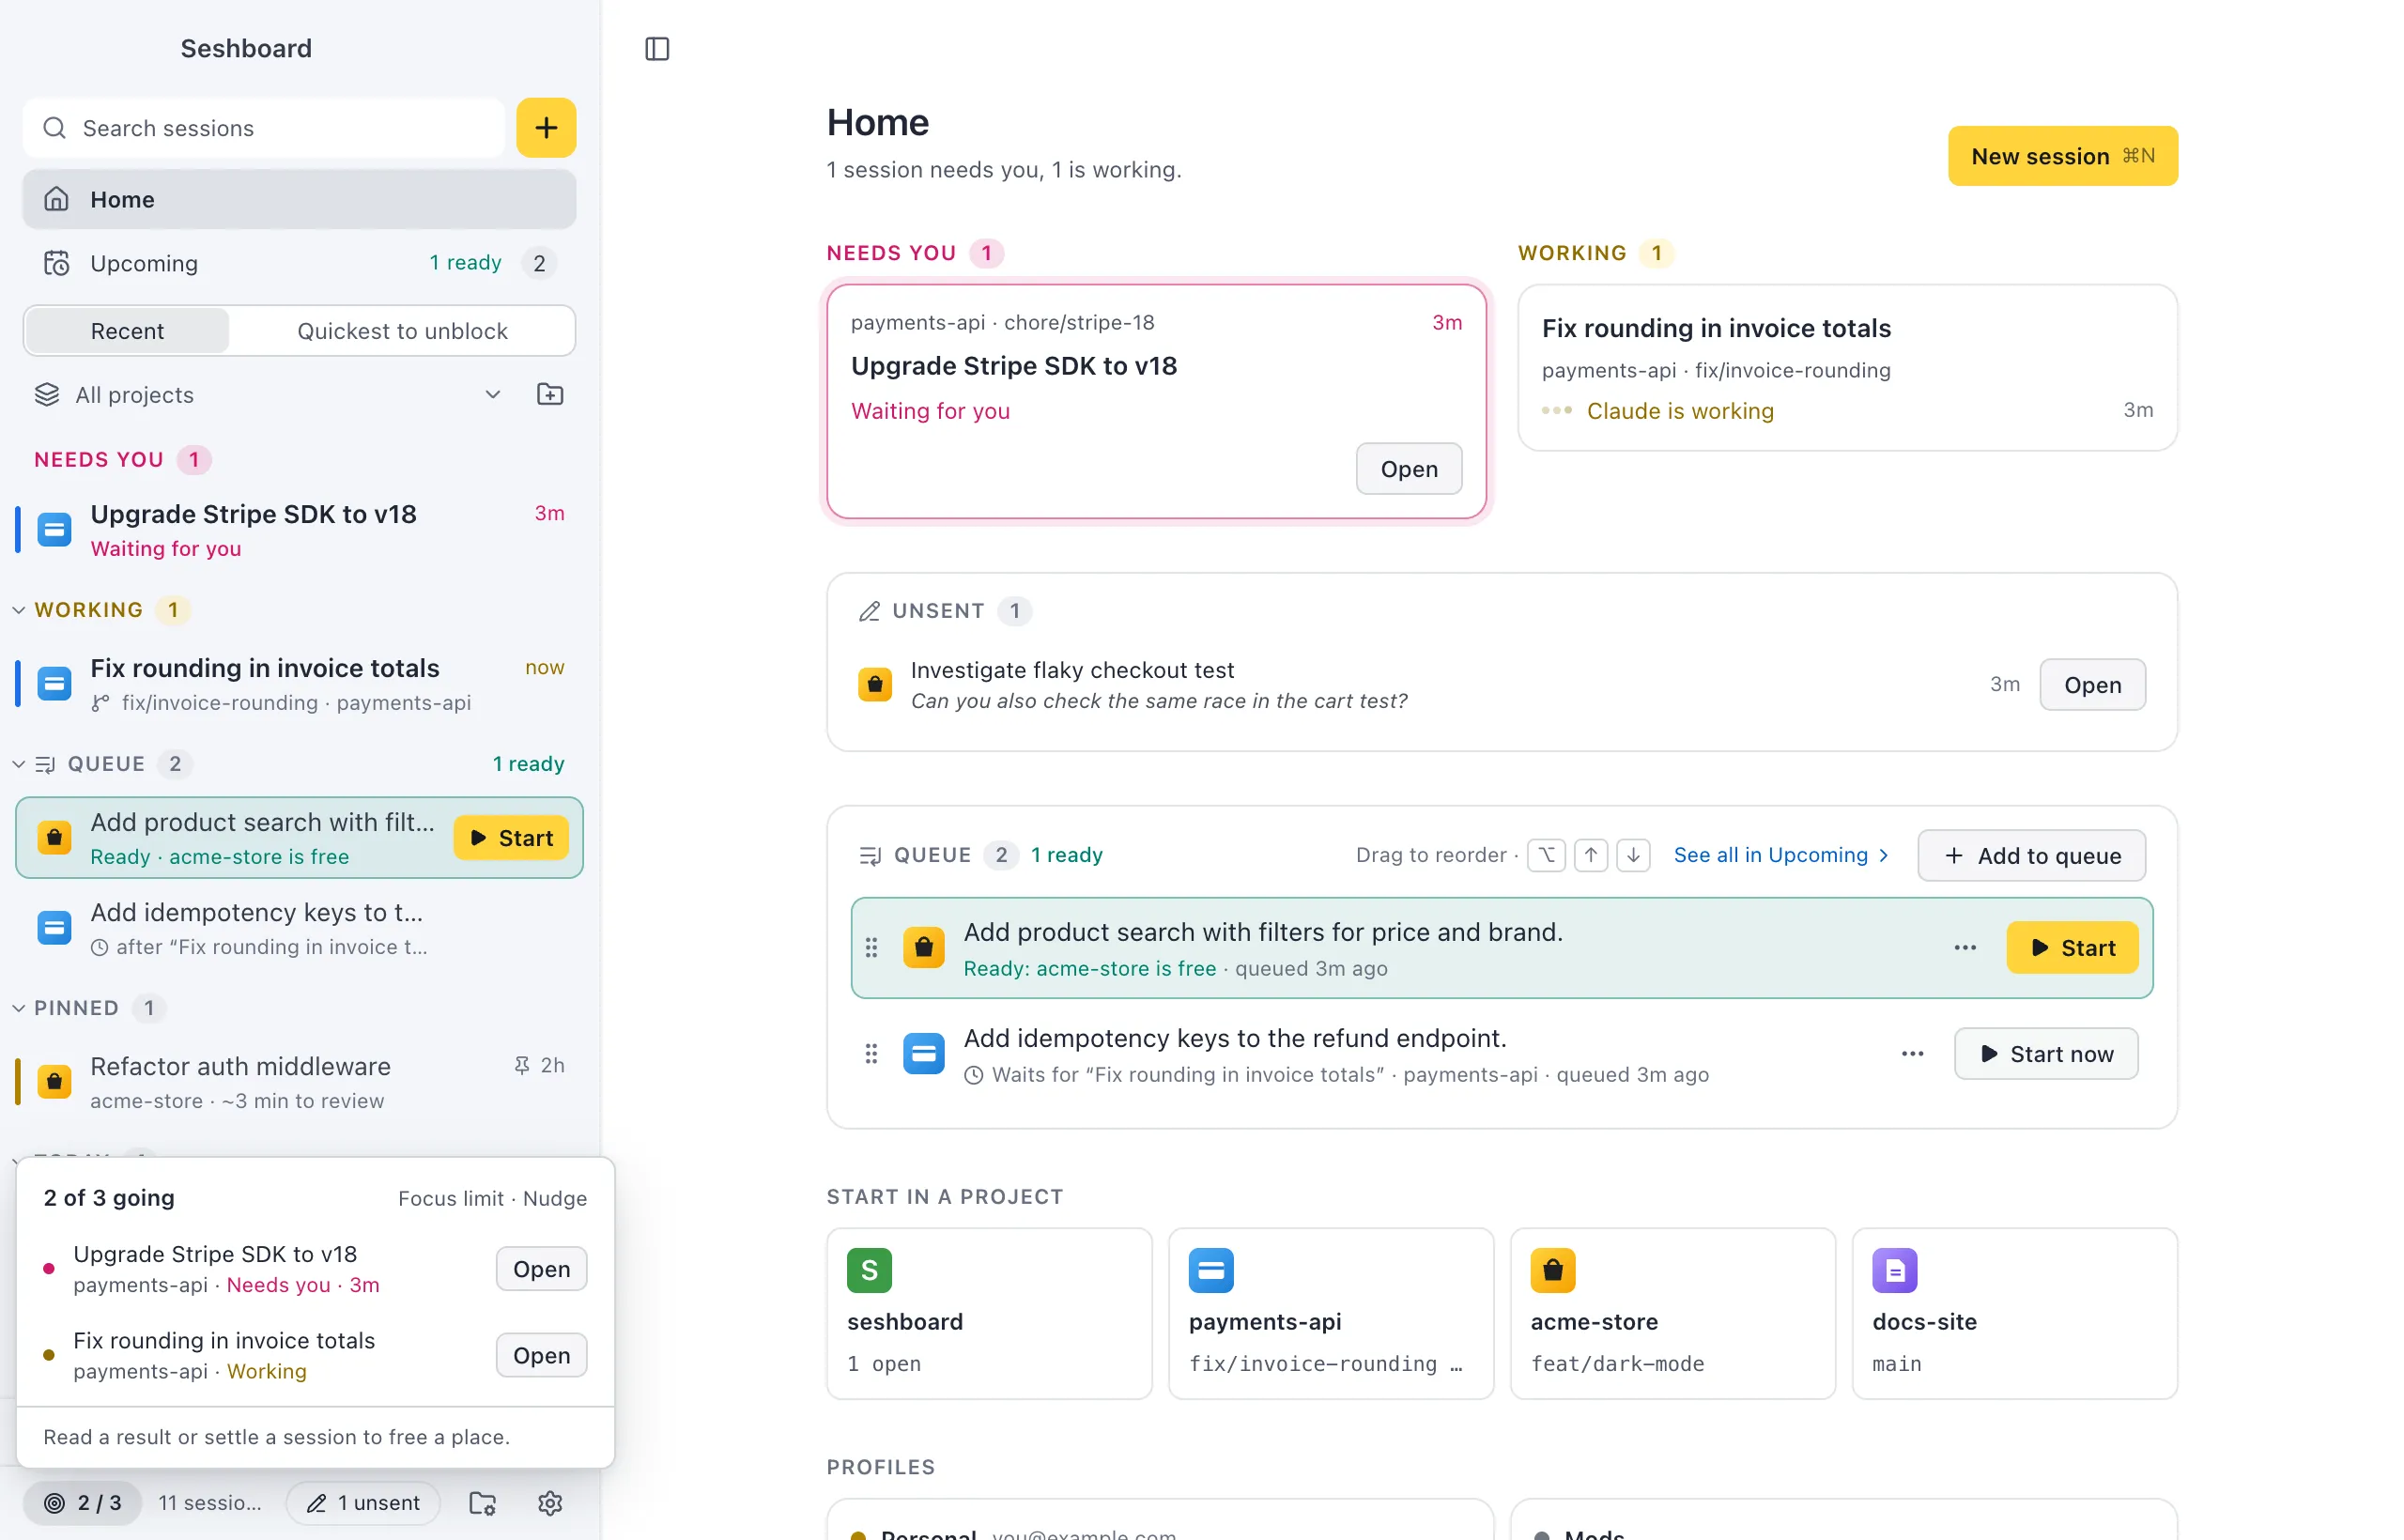Follow See all in Upcoming link
The height and width of the screenshot is (1540, 2404).
point(1781,855)
